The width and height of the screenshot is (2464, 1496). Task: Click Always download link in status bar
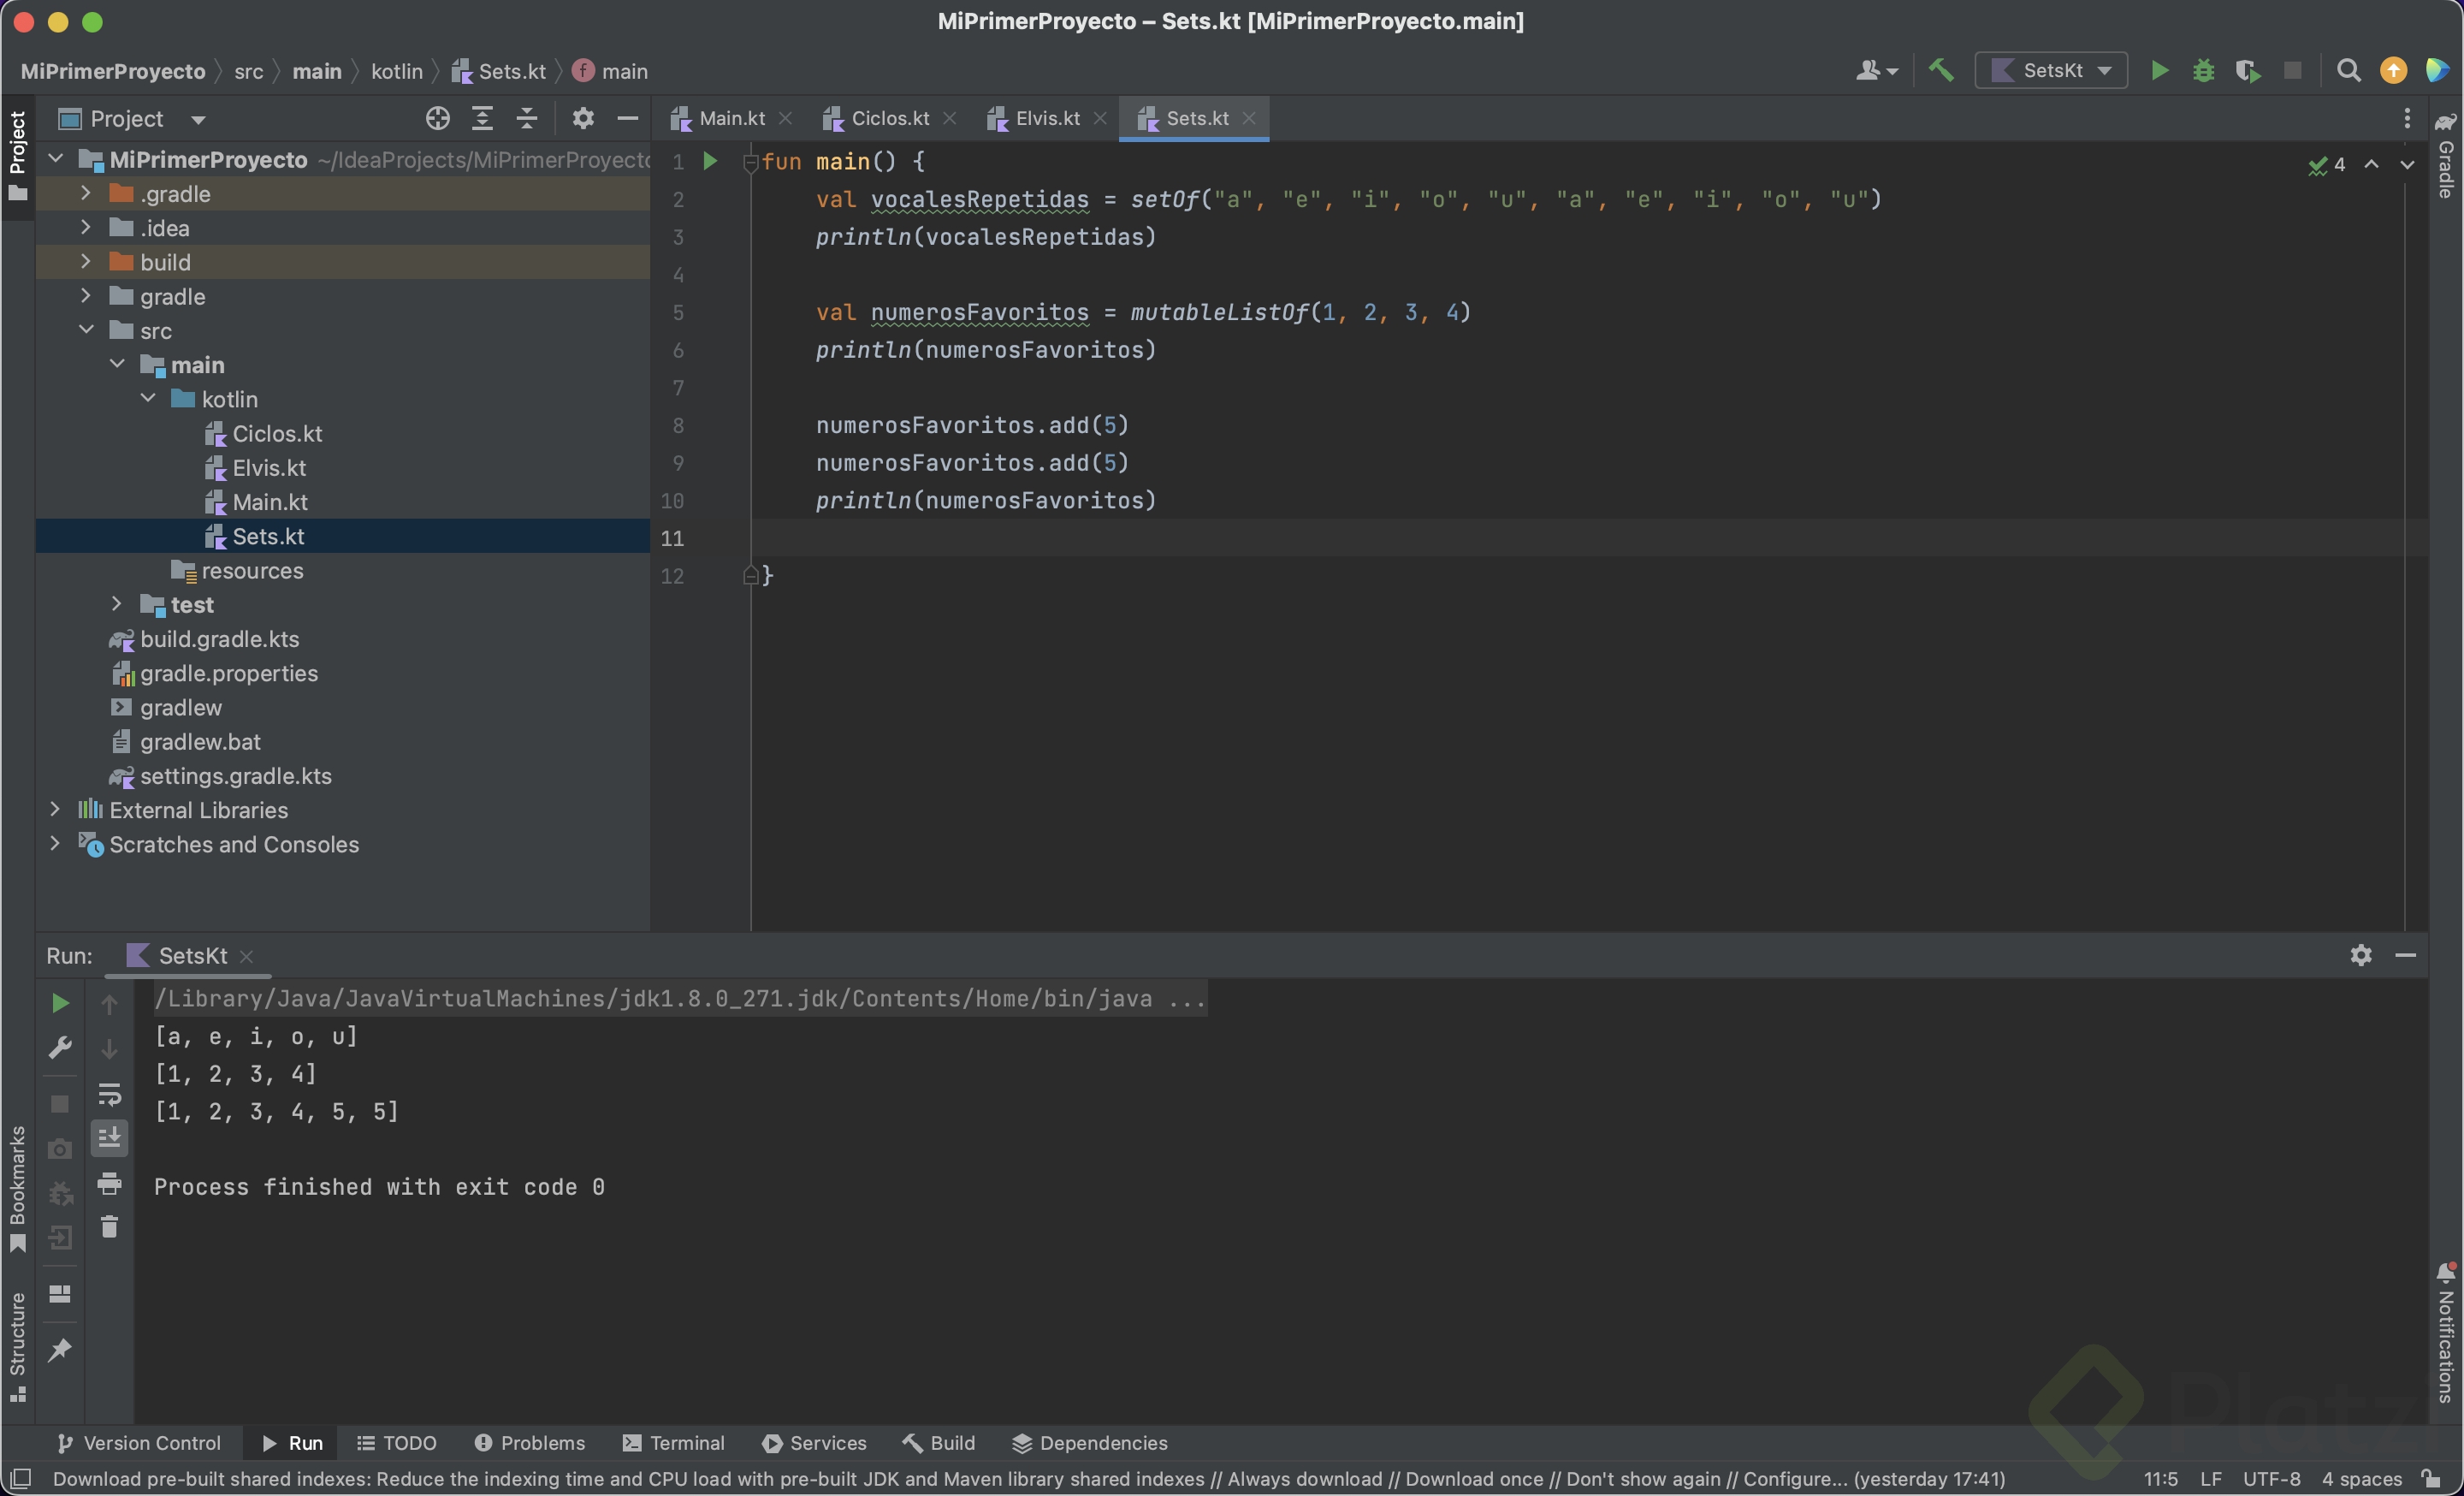click(x=1305, y=1478)
